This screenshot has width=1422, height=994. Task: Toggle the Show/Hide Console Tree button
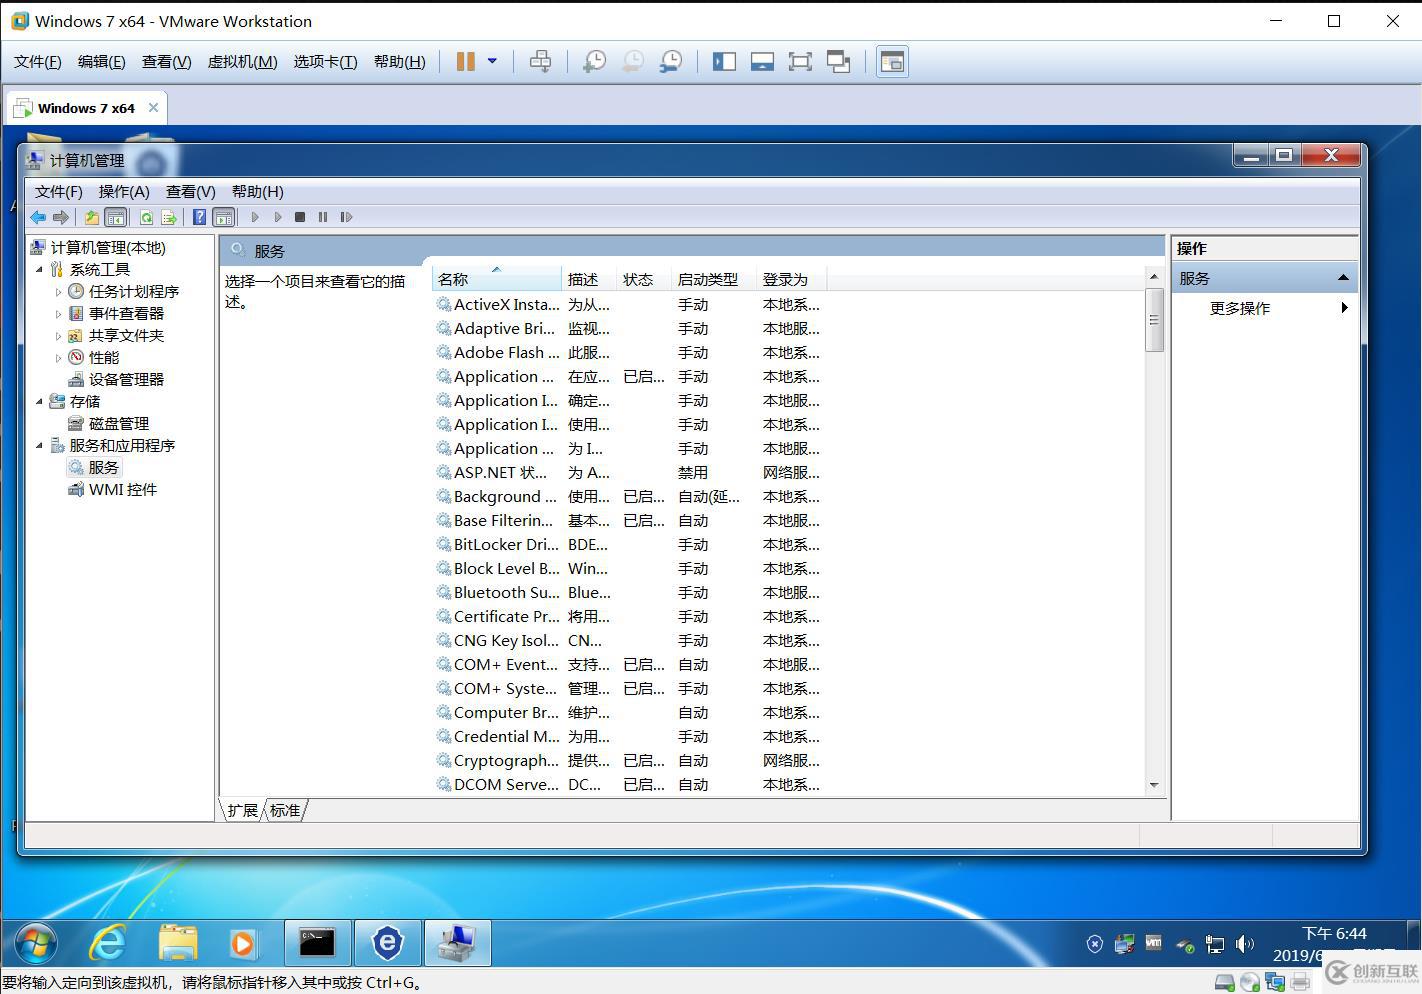(116, 217)
